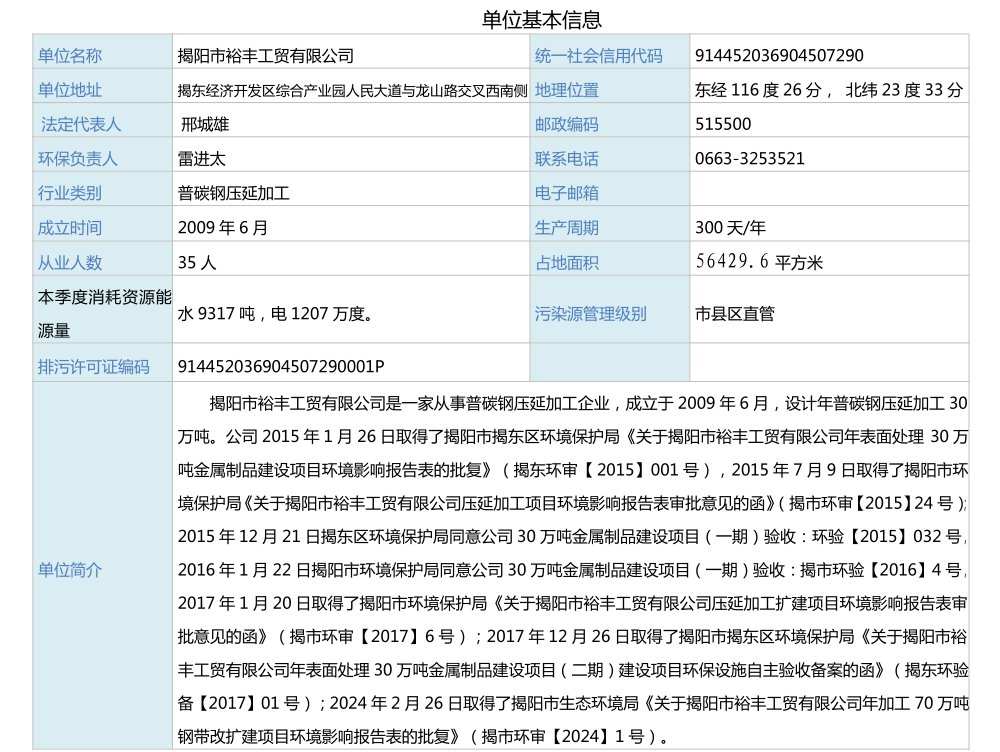Select the 统一社会信用代码 label
1000x752 pixels.
click(x=598, y=55)
